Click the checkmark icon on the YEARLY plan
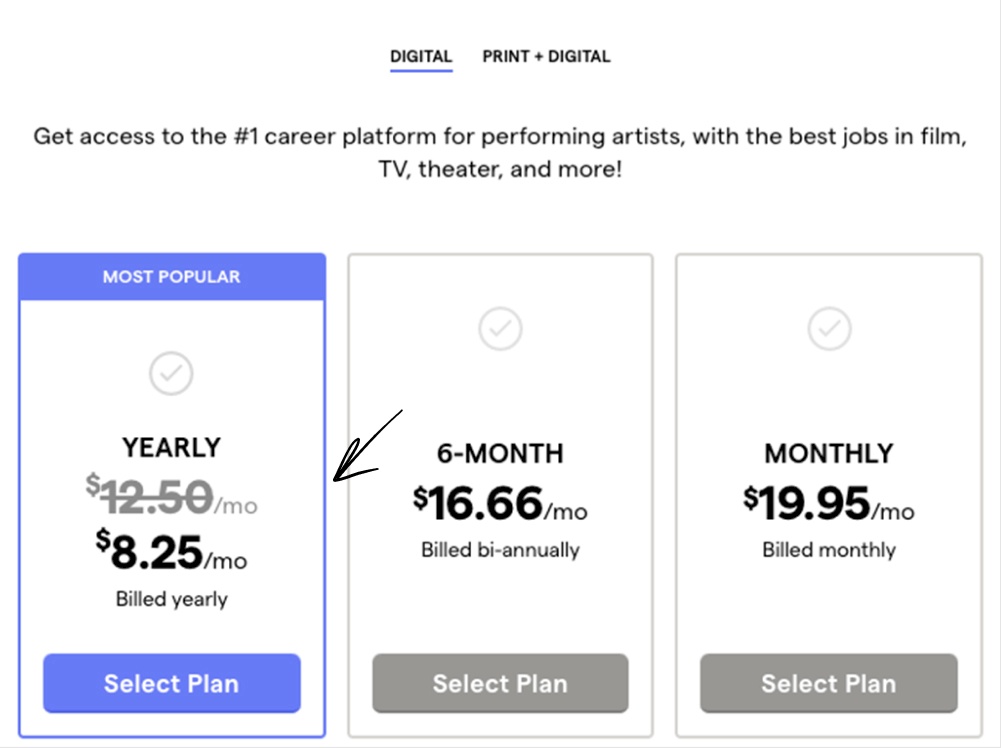 [x=171, y=374]
